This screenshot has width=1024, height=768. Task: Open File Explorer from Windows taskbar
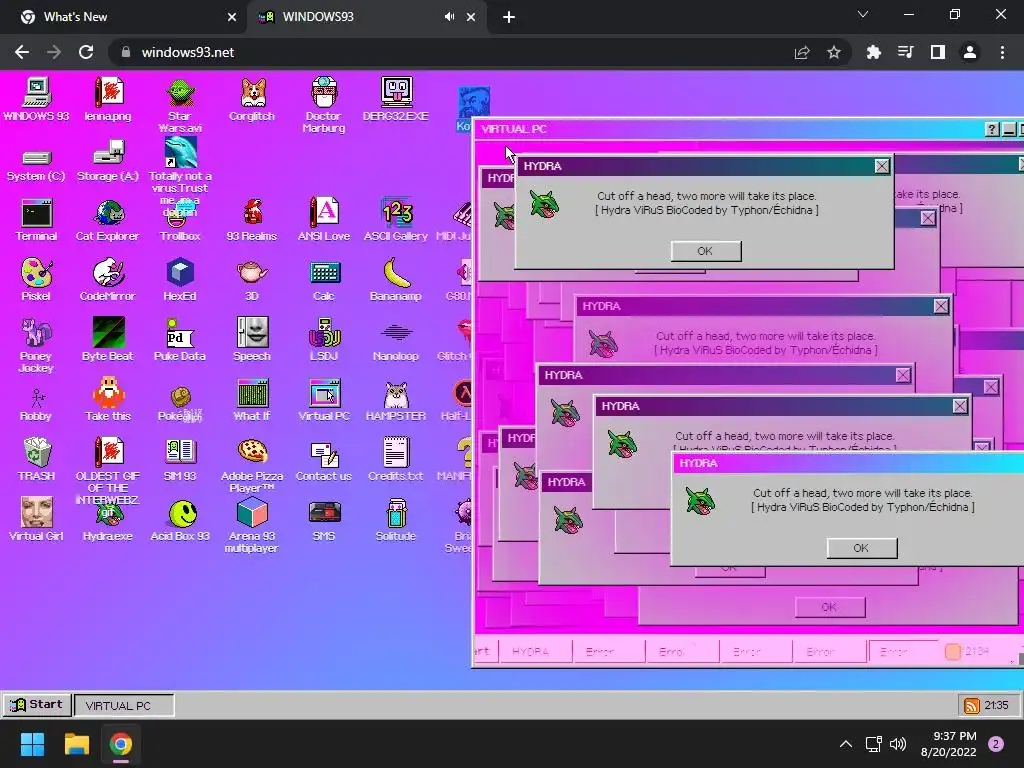tap(76, 744)
